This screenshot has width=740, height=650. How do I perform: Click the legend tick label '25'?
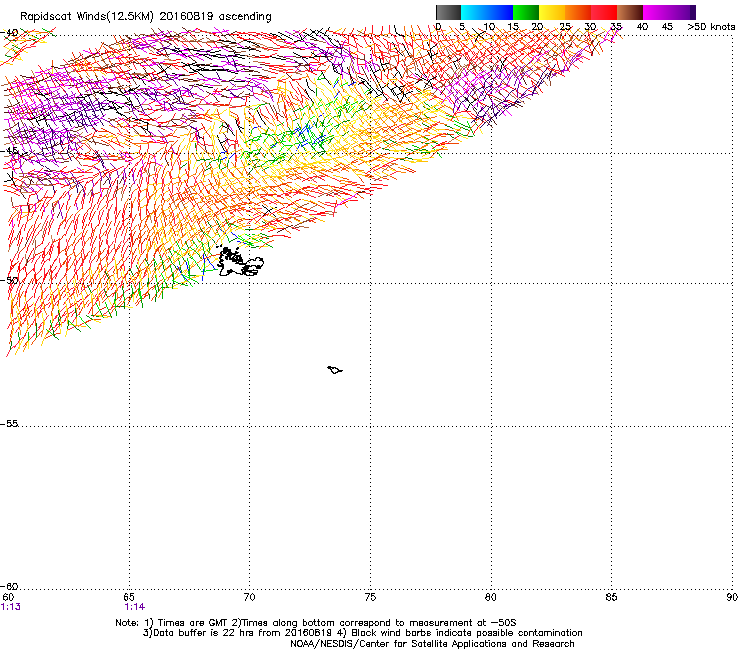[x=565, y=27]
